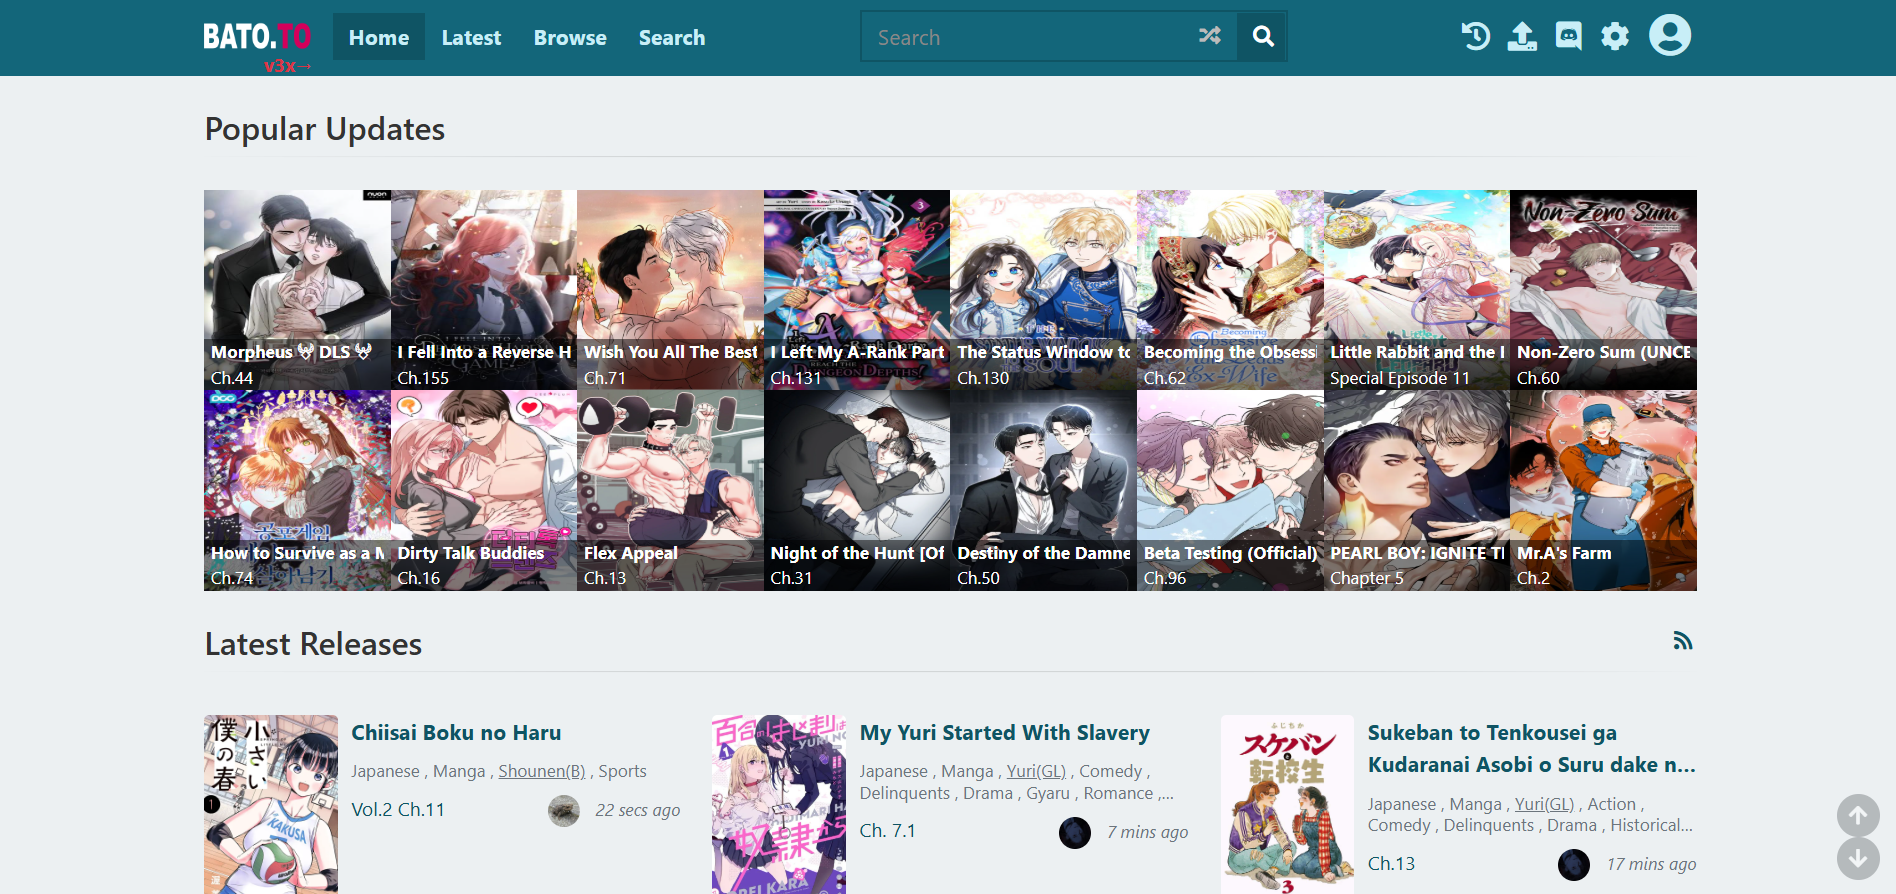Click the Shounen(B) genre tag

(x=542, y=771)
